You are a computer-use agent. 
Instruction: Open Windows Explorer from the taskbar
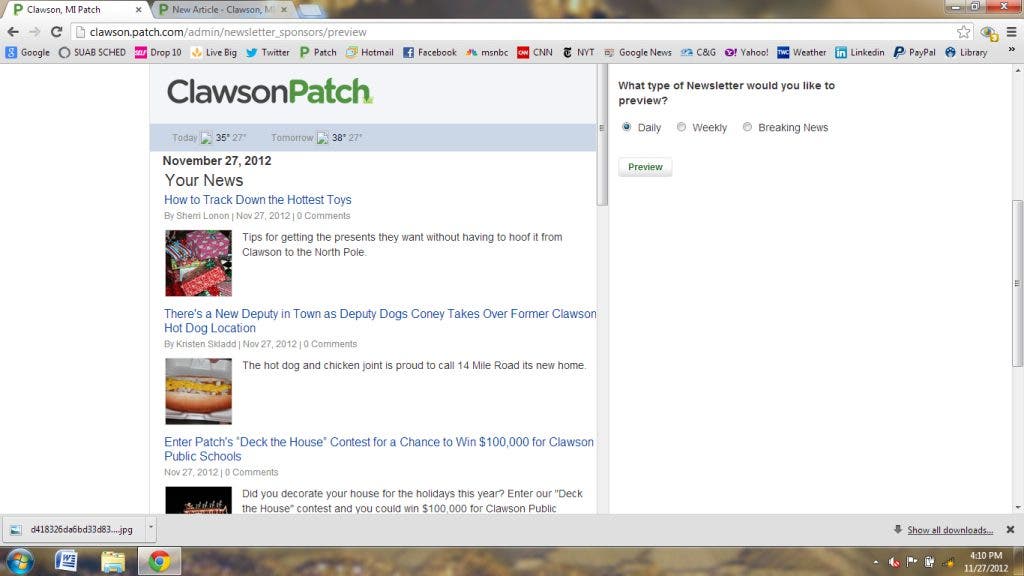point(113,562)
